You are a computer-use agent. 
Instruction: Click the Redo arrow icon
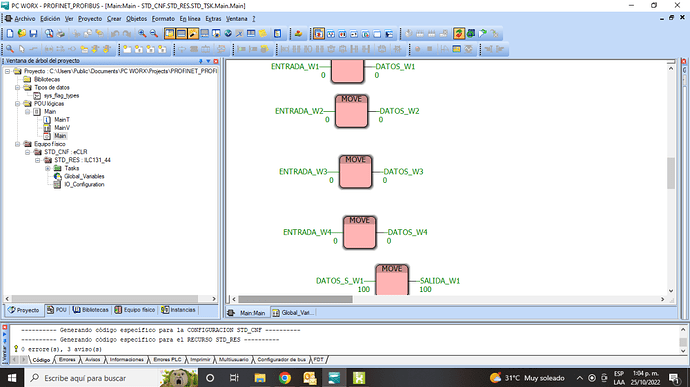(x=127, y=33)
